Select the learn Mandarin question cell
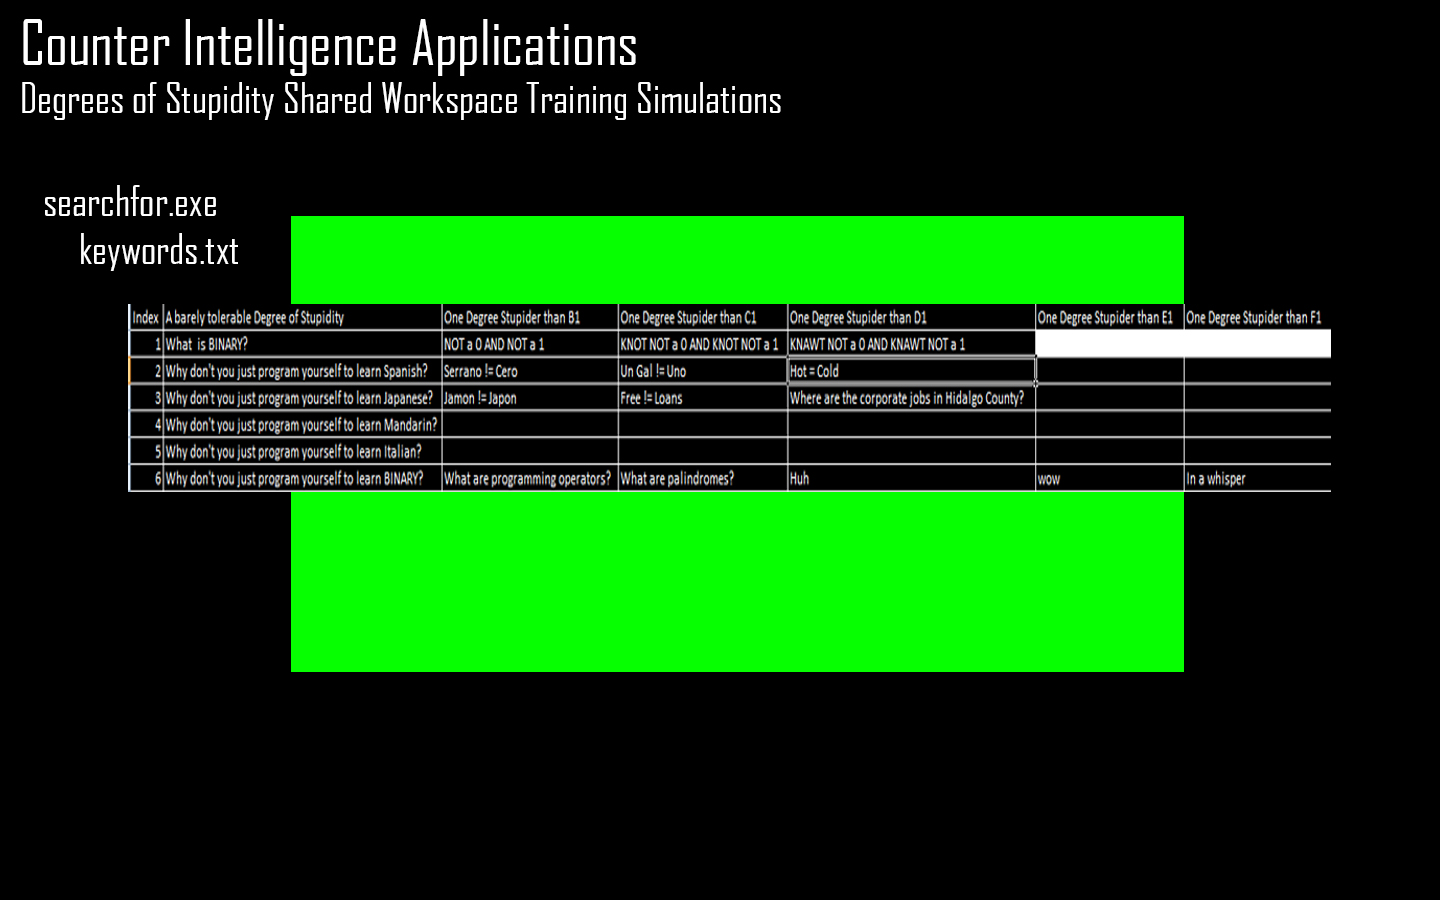 301,425
